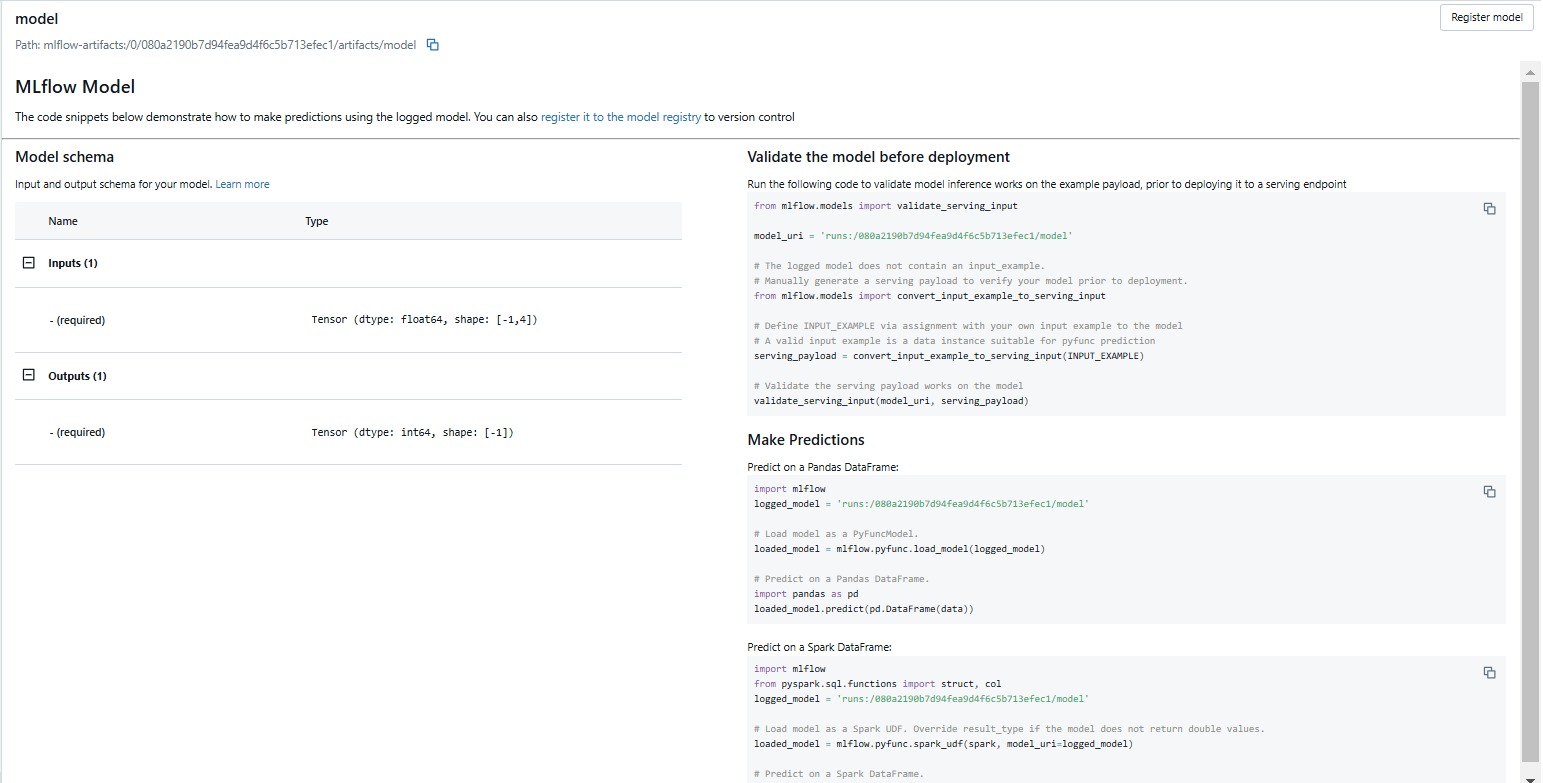Click the Register model button
Viewport: 1543px width, 783px height.
pos(1486,17)
